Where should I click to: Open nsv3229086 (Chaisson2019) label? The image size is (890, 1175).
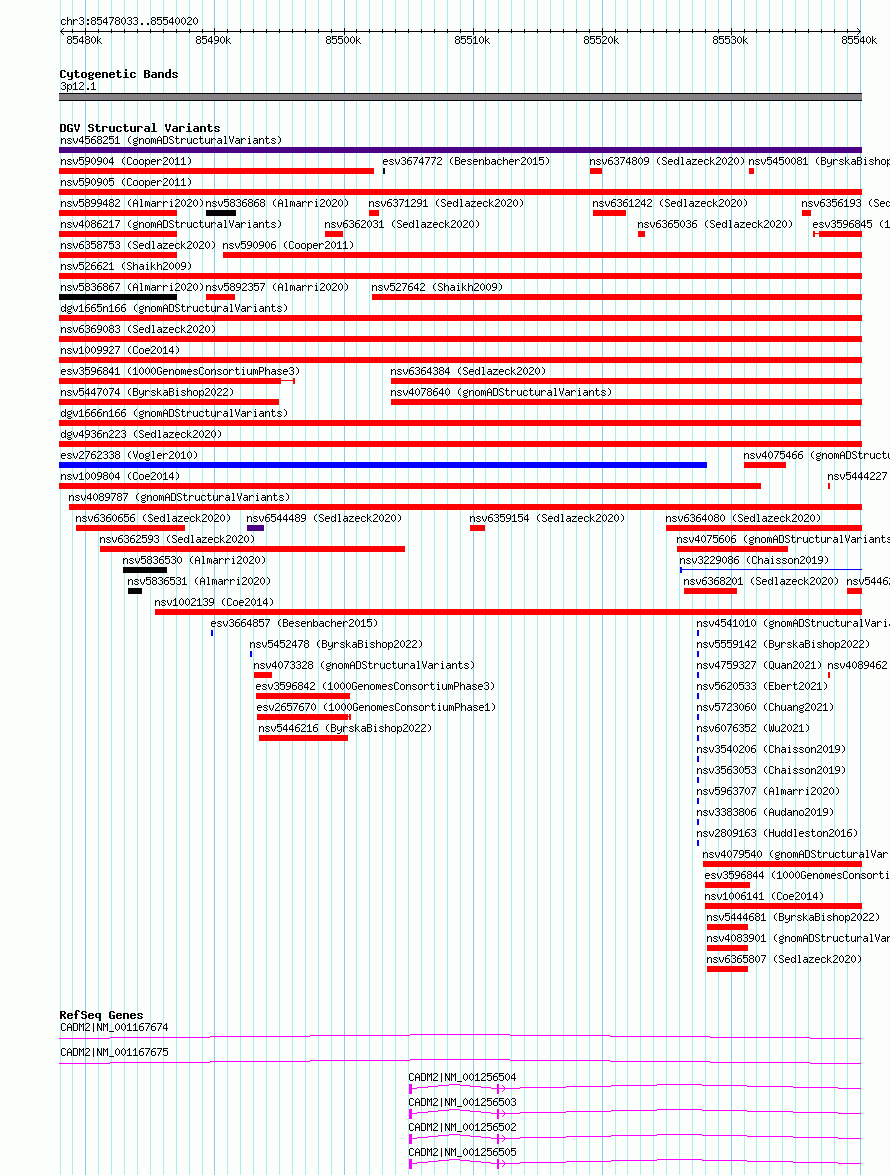(x=754, y=560)
